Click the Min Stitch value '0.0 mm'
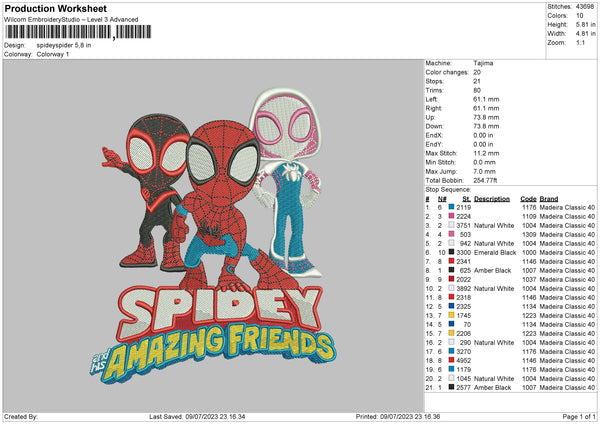This screenshot has height=424, width=600. click(484, 162)
